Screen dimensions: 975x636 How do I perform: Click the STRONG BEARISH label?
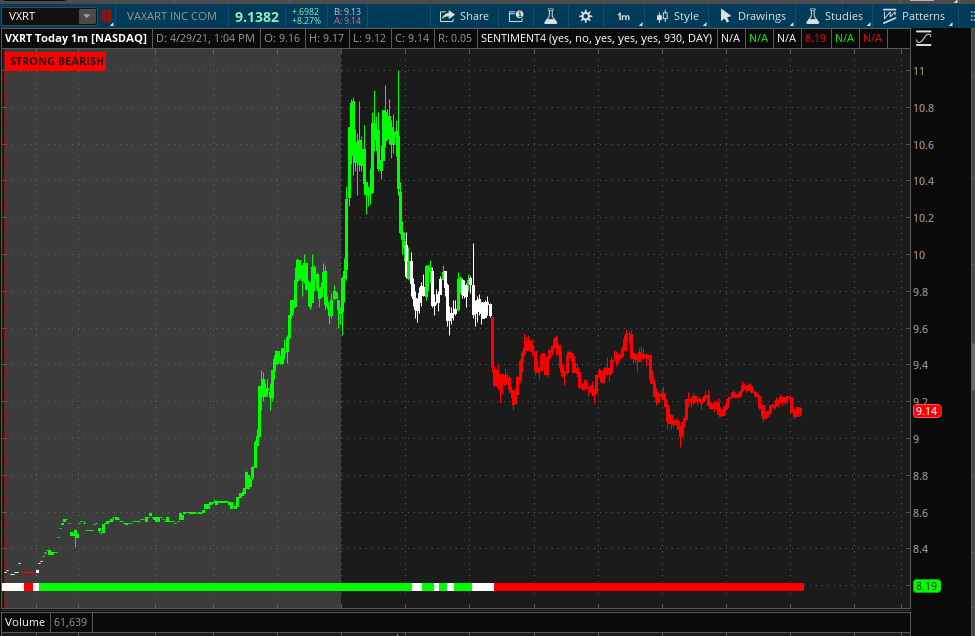(56, 61)
